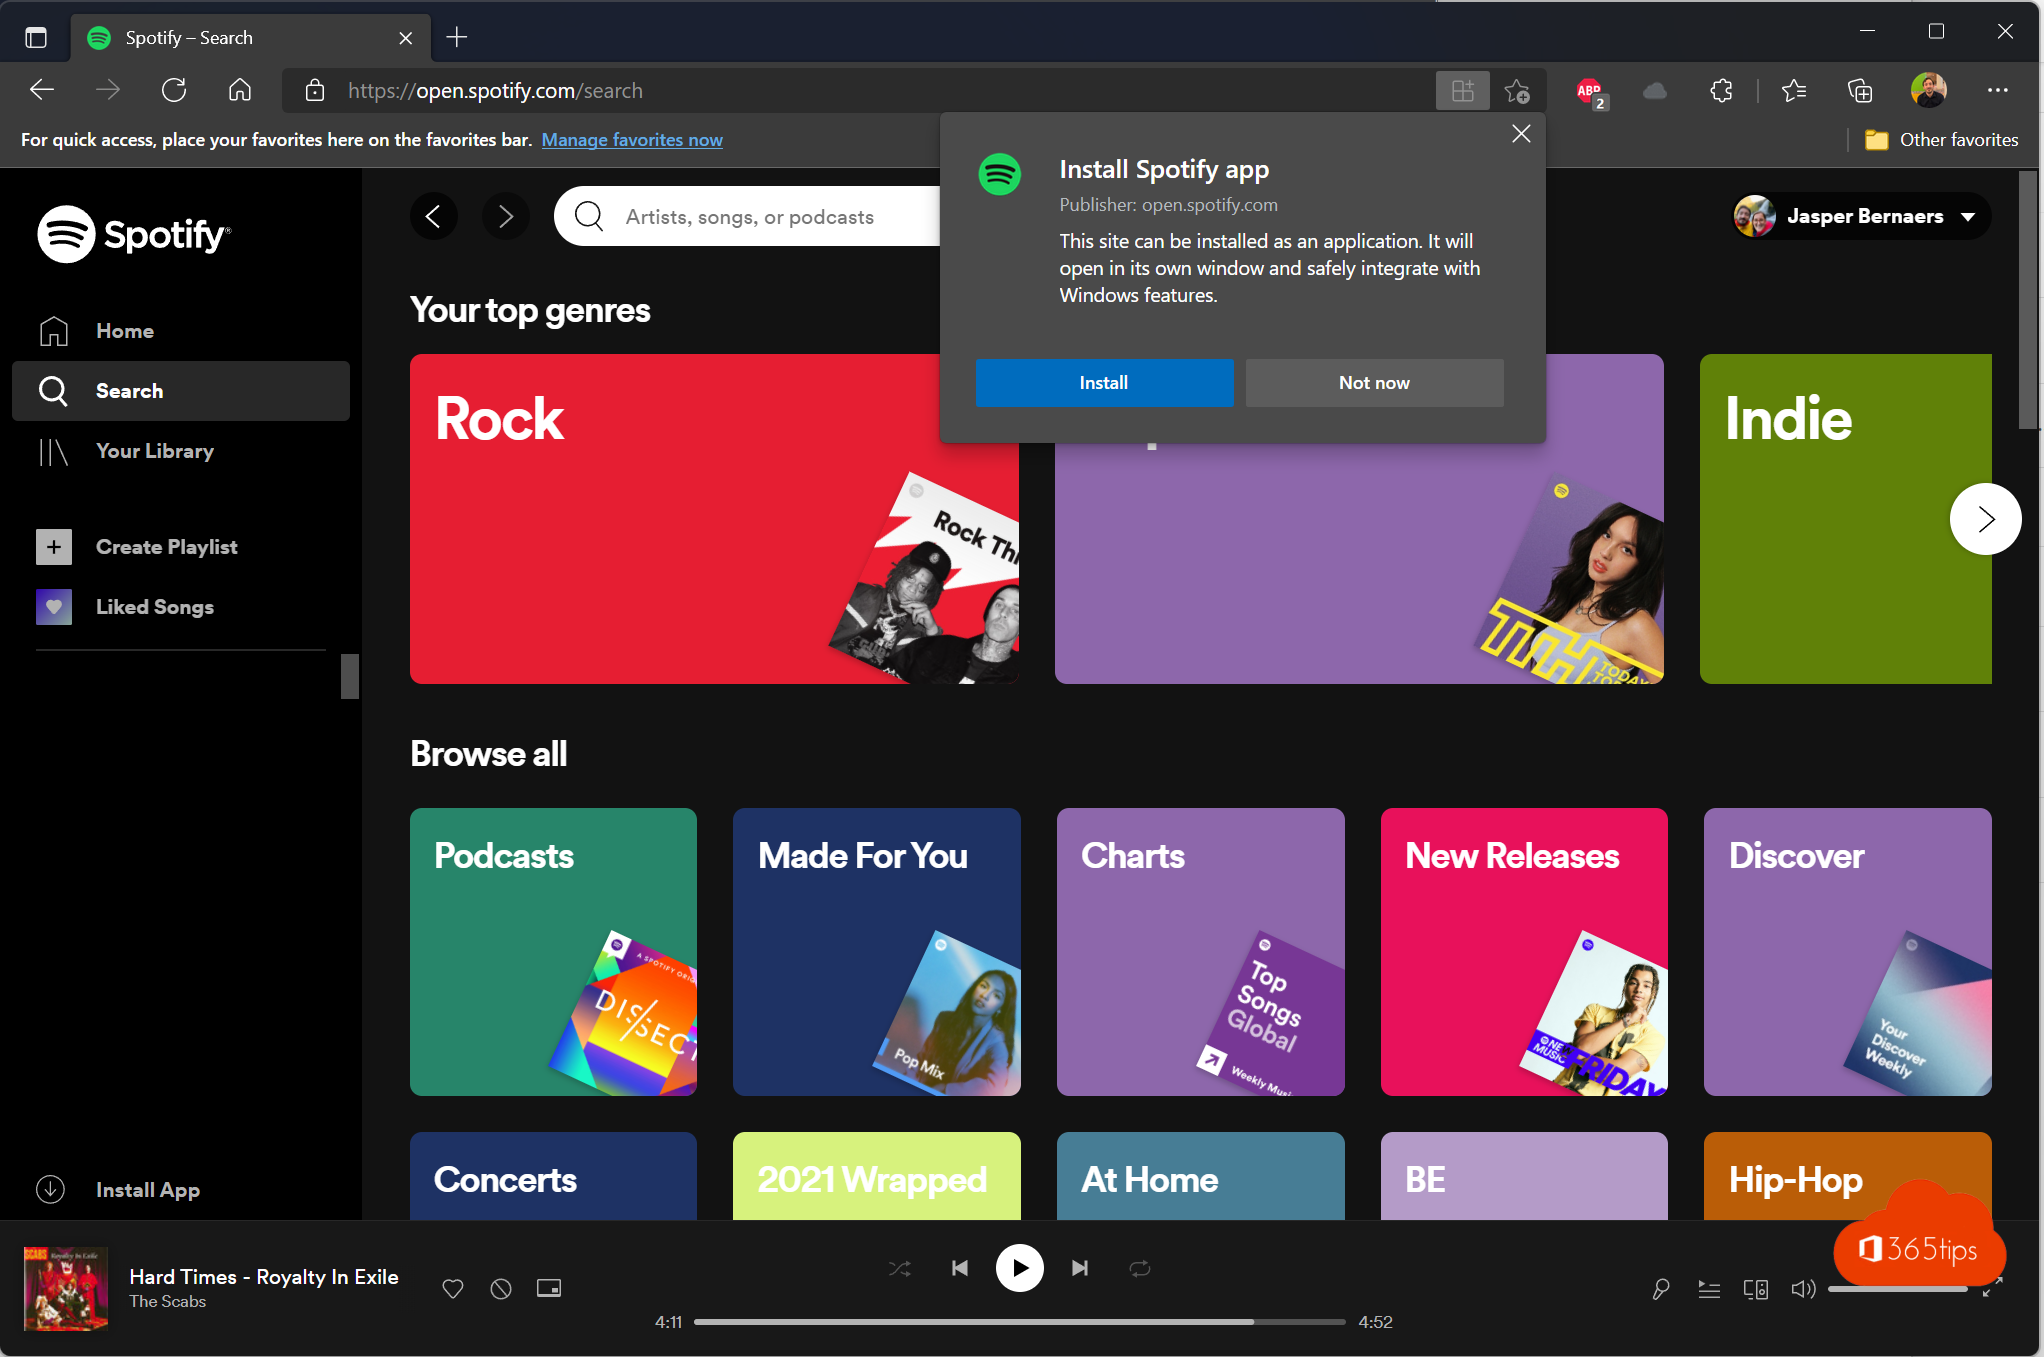Click the skip previous track icon
2044x1357 pixels.
click(x=960, y=1269)
